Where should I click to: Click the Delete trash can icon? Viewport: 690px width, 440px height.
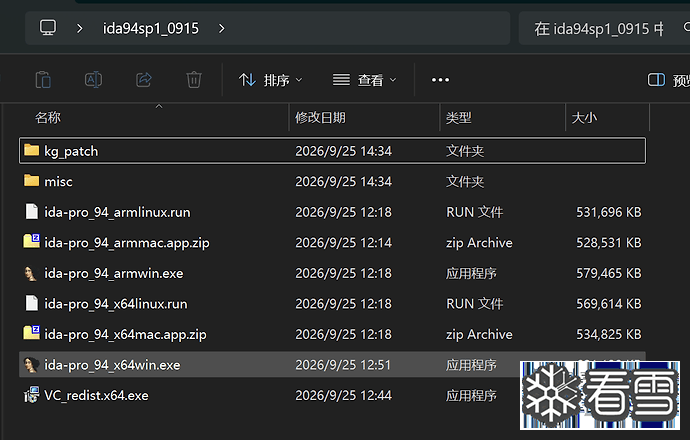194,80
